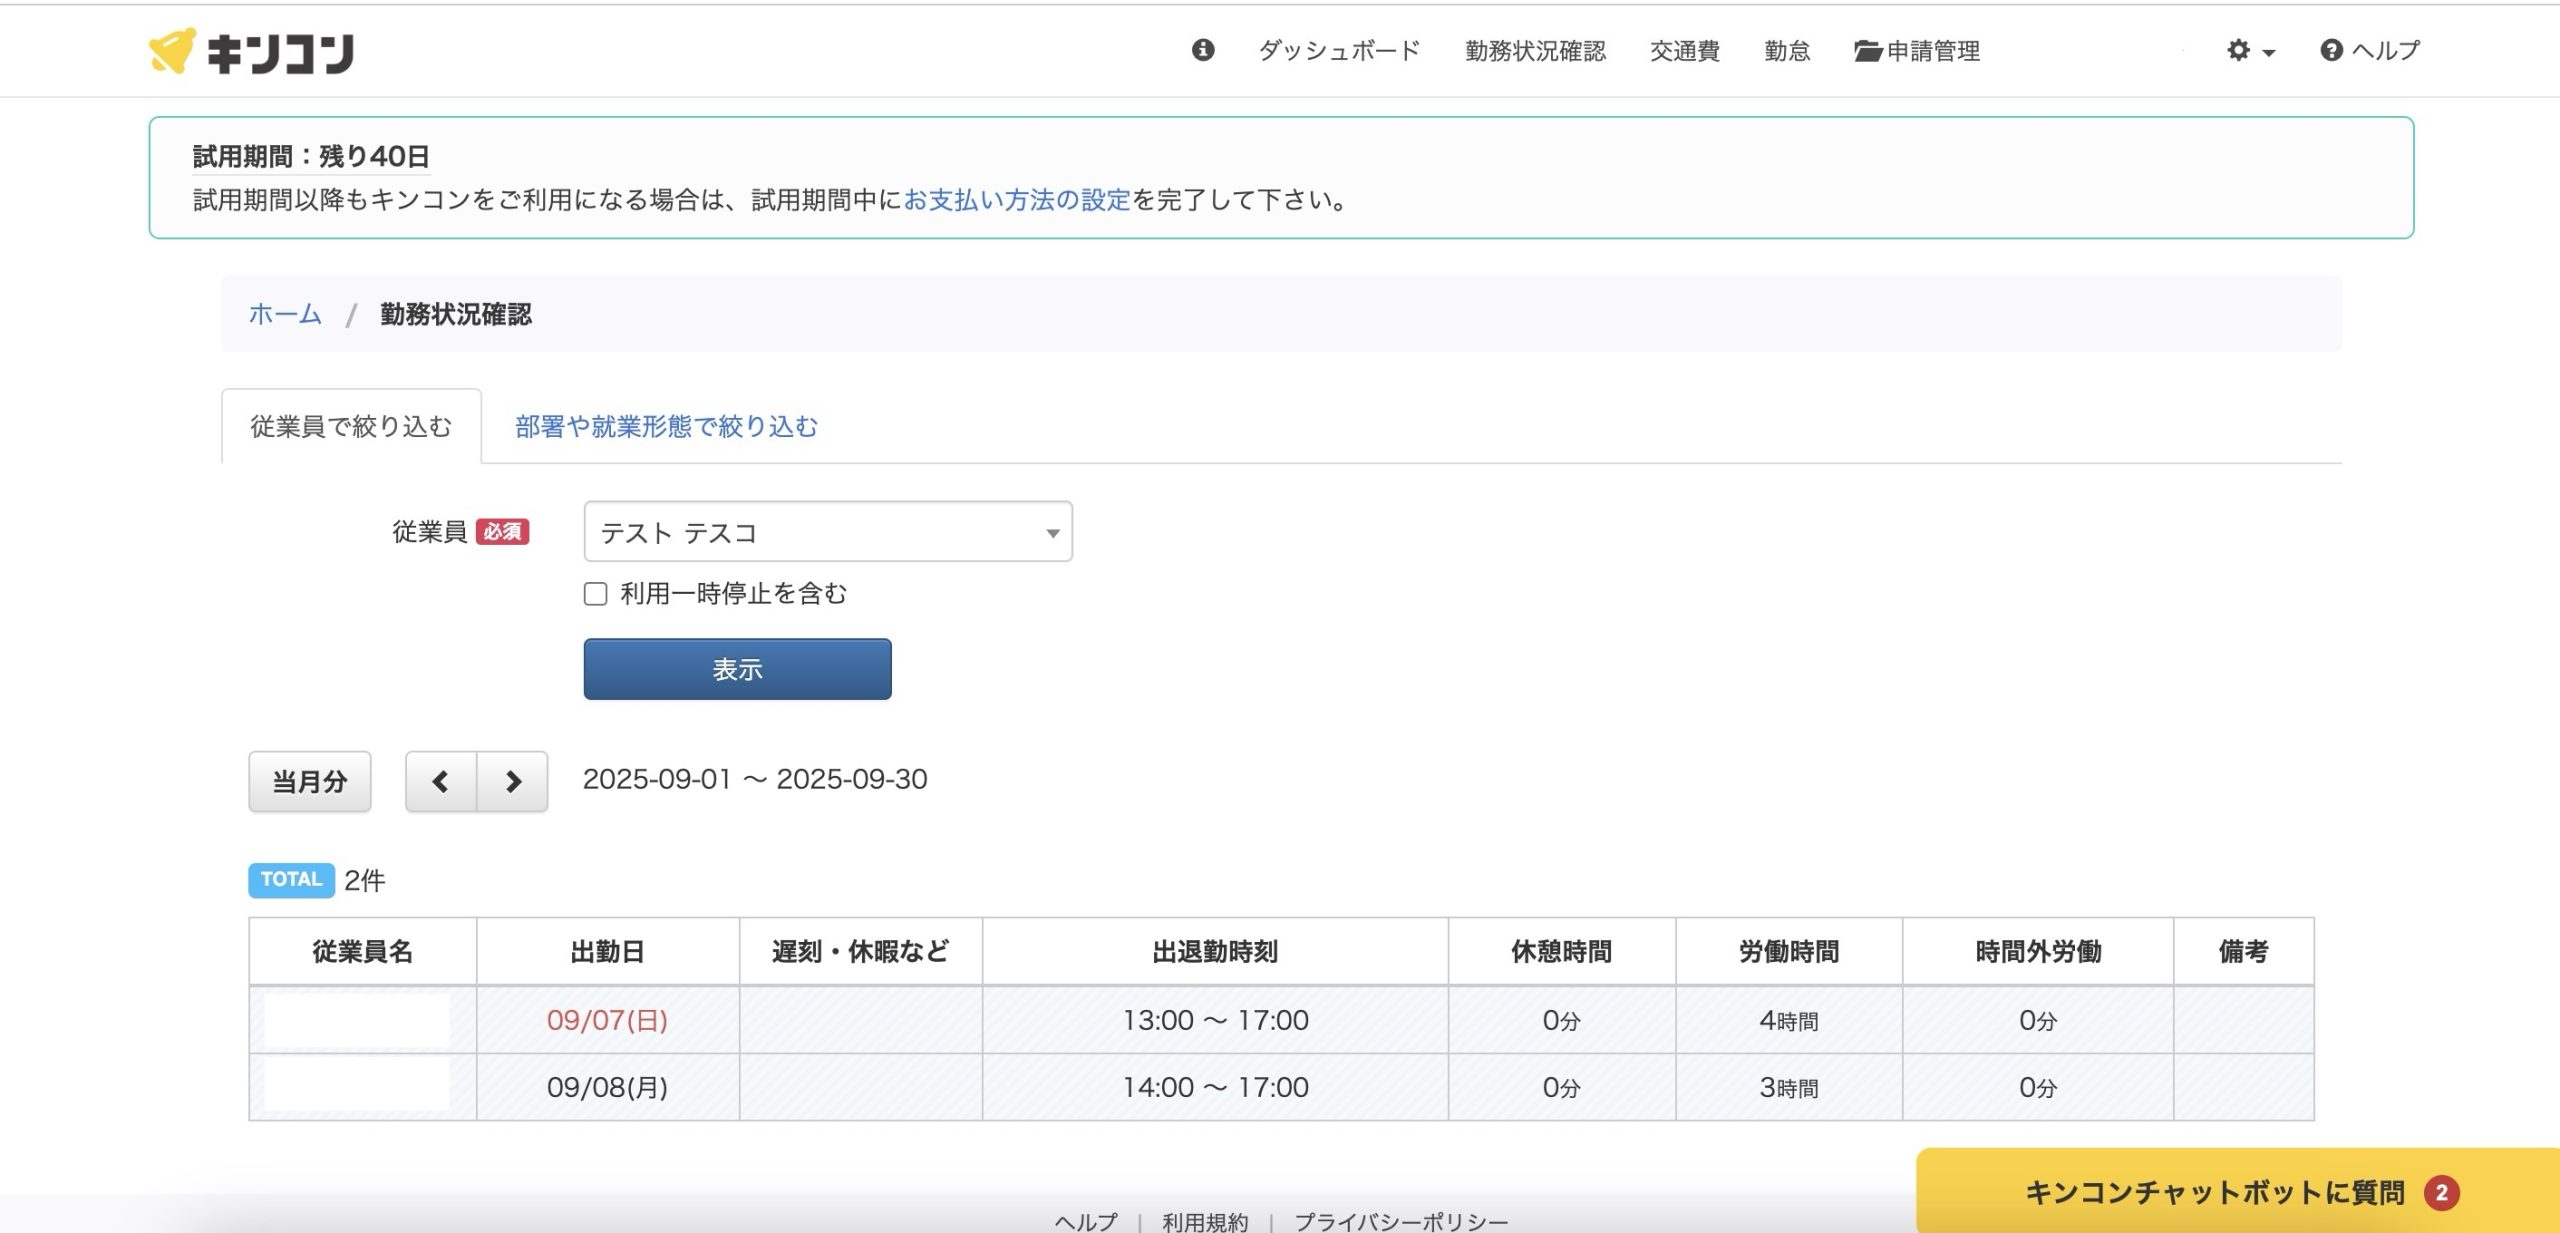Open キンコンチャットボットに質問 chat widget
The height and width of the screenshot is (1233, 2560).
point(2213,1192)
